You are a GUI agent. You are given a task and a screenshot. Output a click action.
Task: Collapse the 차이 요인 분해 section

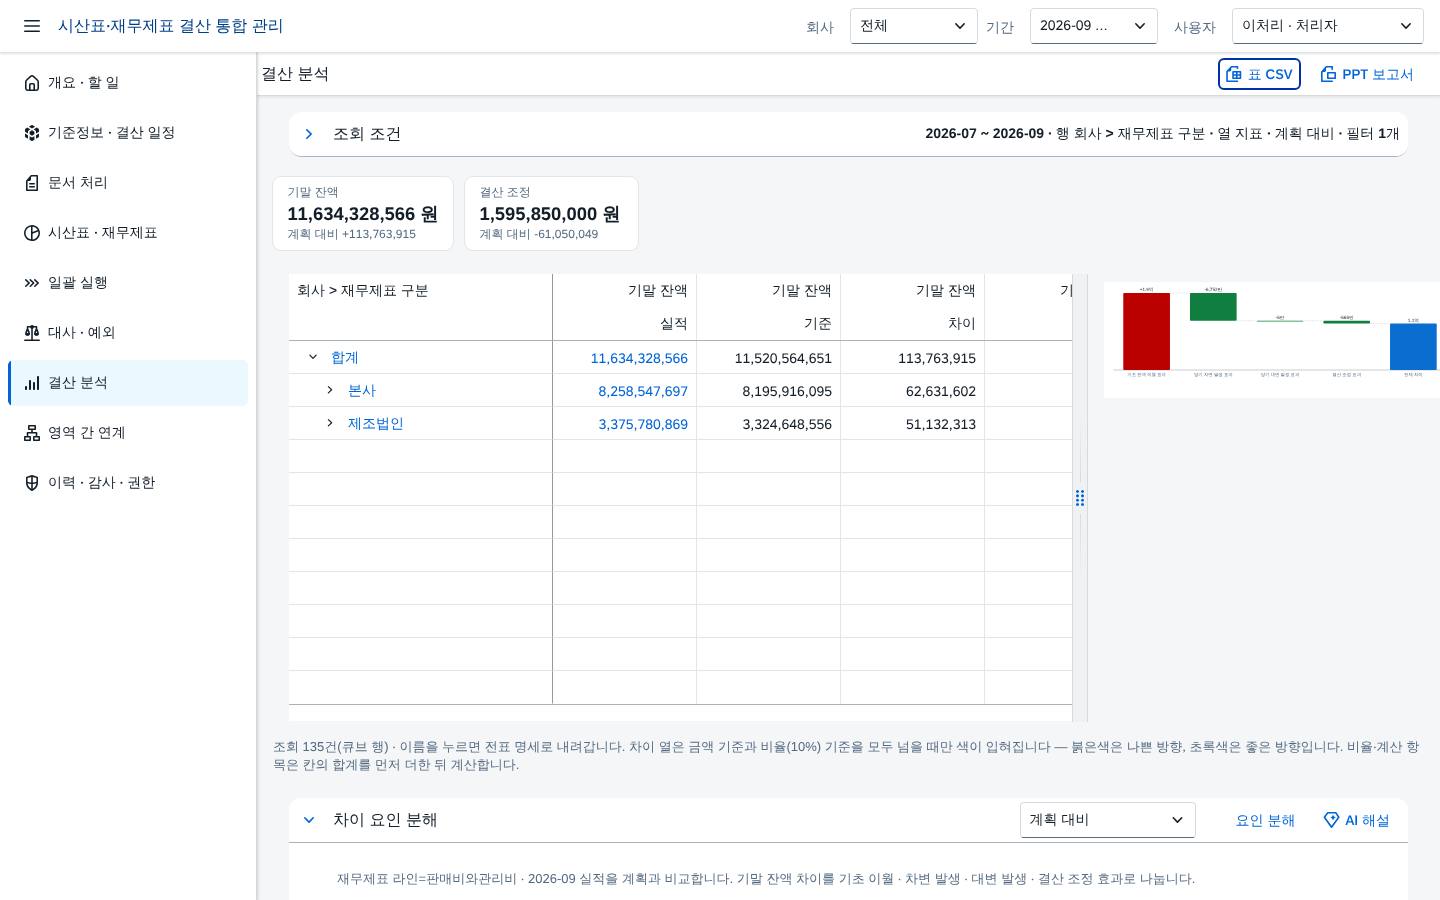[x=309, y=820]
